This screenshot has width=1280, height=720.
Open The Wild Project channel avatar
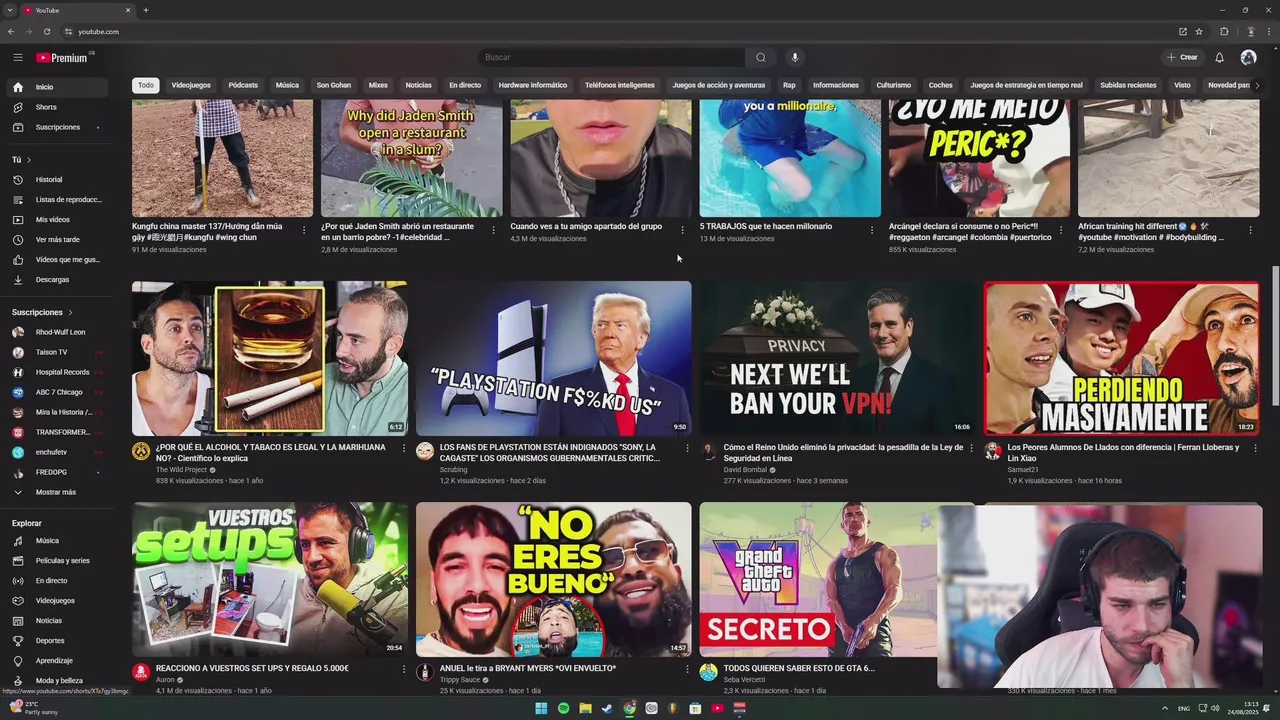coord(141,451)
